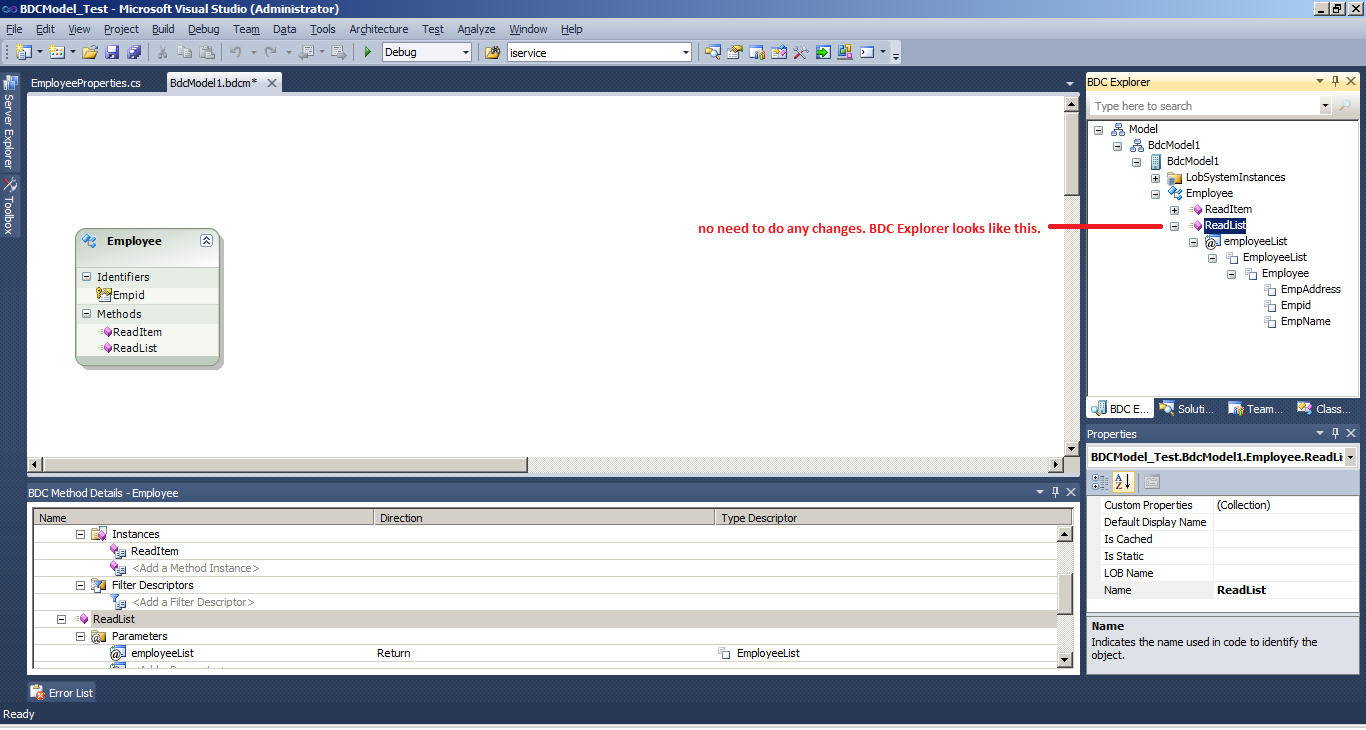Collapse the ReadList node in BDC Explorer
This screenshot has width=1366, height=730.
coord(1174,226)
